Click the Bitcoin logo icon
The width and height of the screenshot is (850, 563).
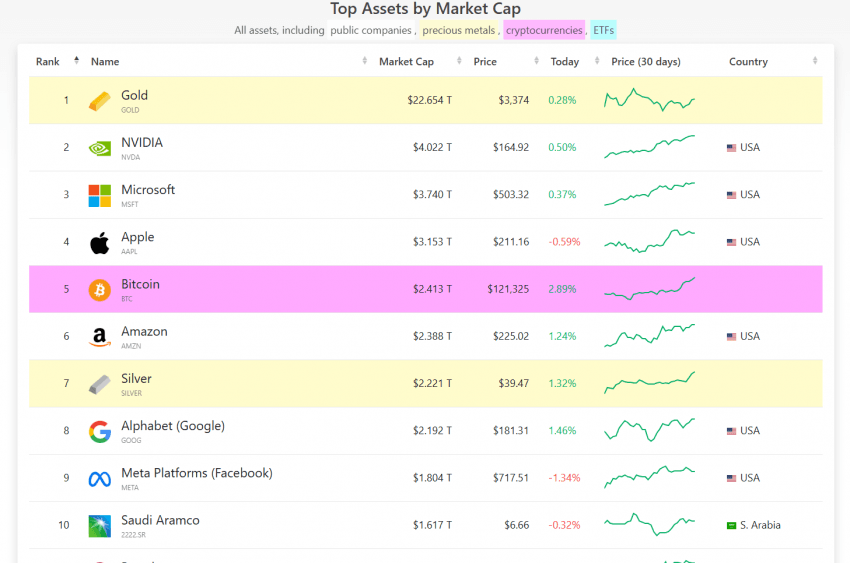coord(100,290)
